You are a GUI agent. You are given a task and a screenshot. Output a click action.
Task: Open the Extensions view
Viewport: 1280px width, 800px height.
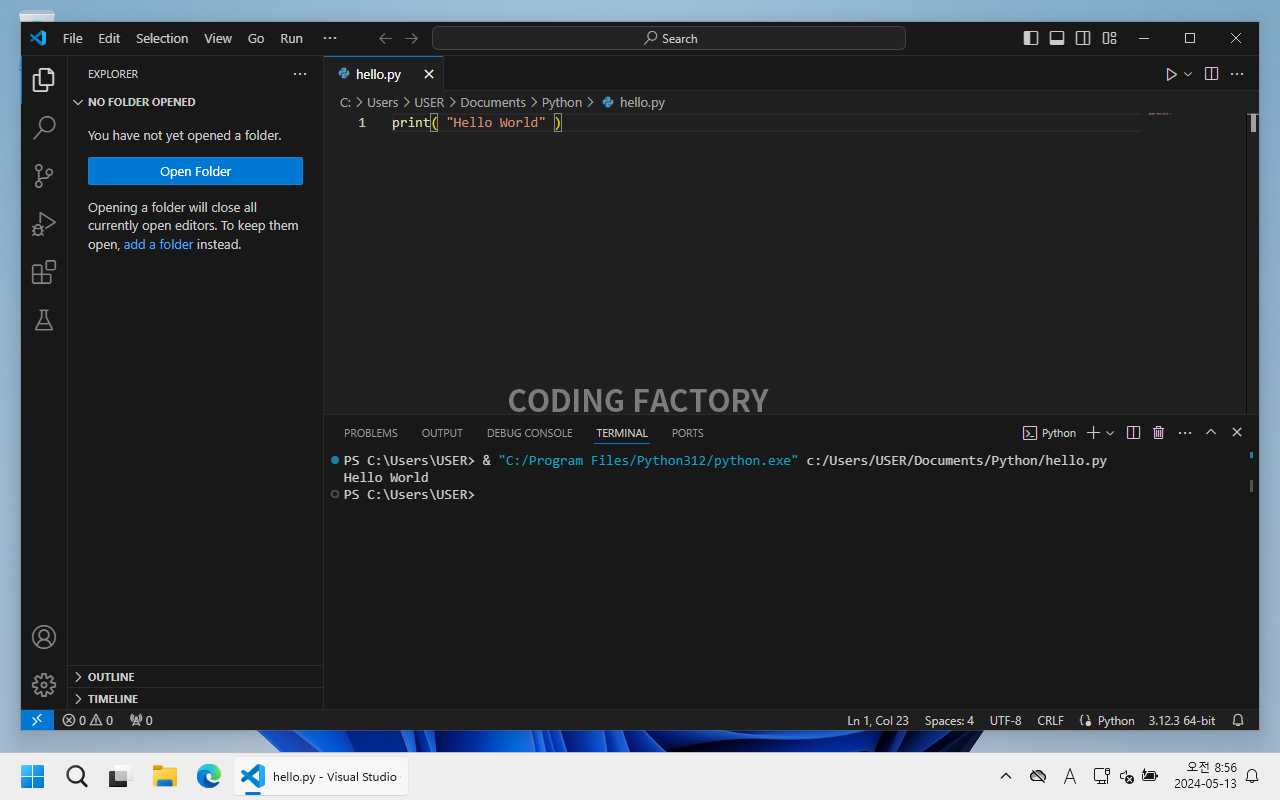(44, 272)
